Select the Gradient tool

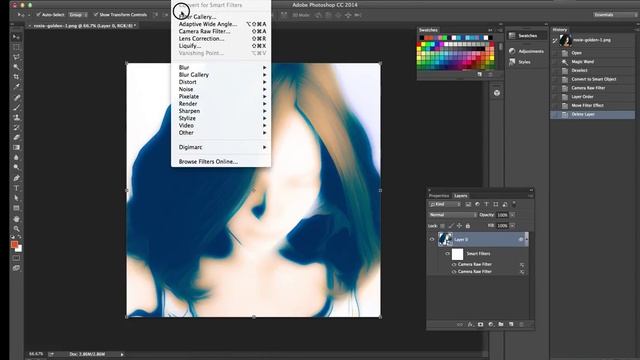click(16, 147)
